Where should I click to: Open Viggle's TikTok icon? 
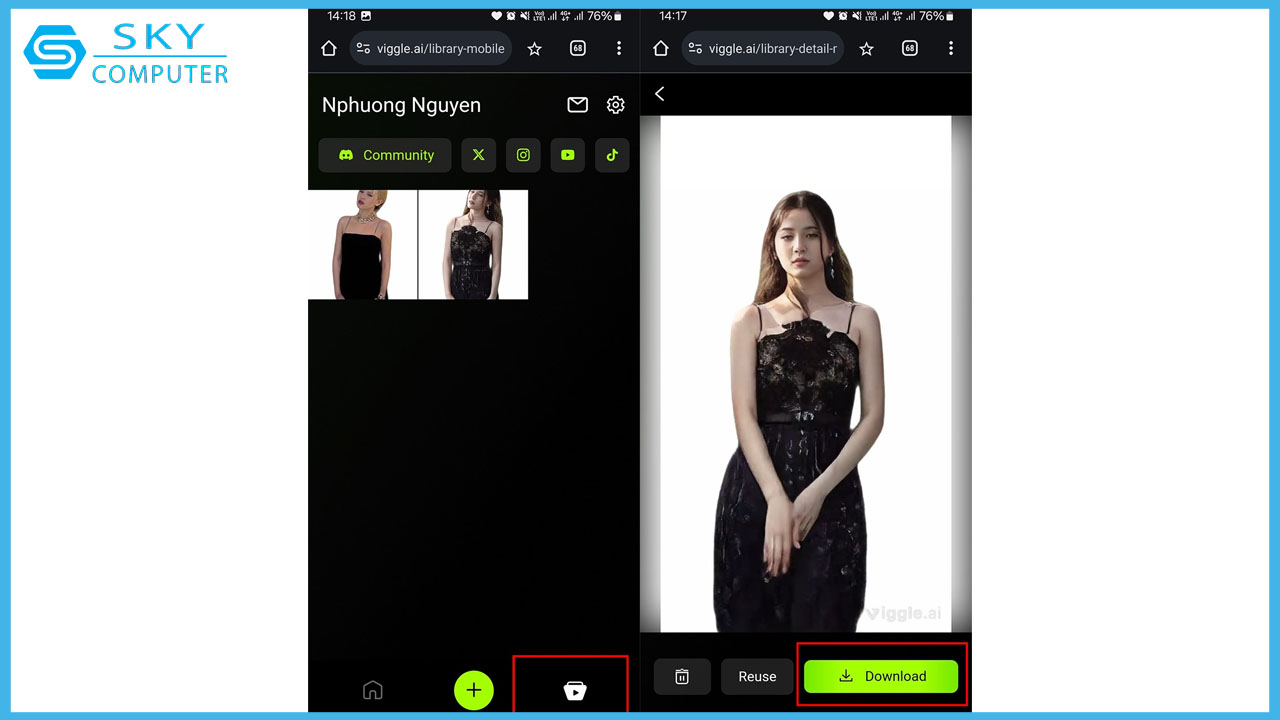pyautogui.click(x=612, y=155)
